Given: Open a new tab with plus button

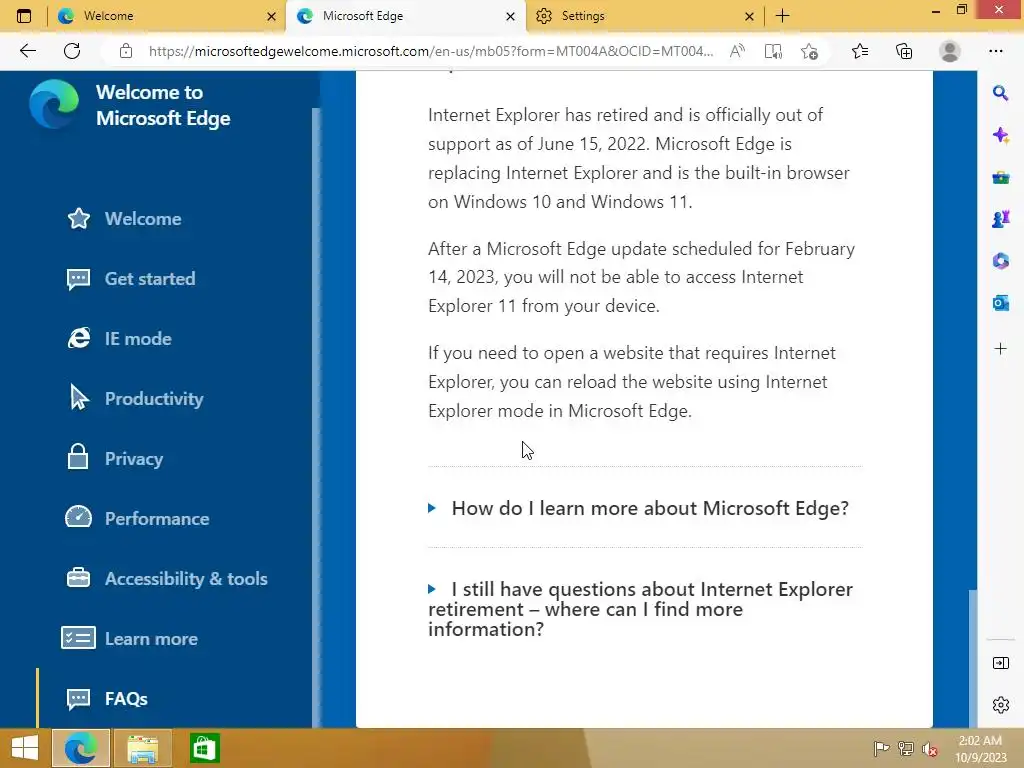Looking at the screenshot, I should pyautogui.click(x=782, y=16).
